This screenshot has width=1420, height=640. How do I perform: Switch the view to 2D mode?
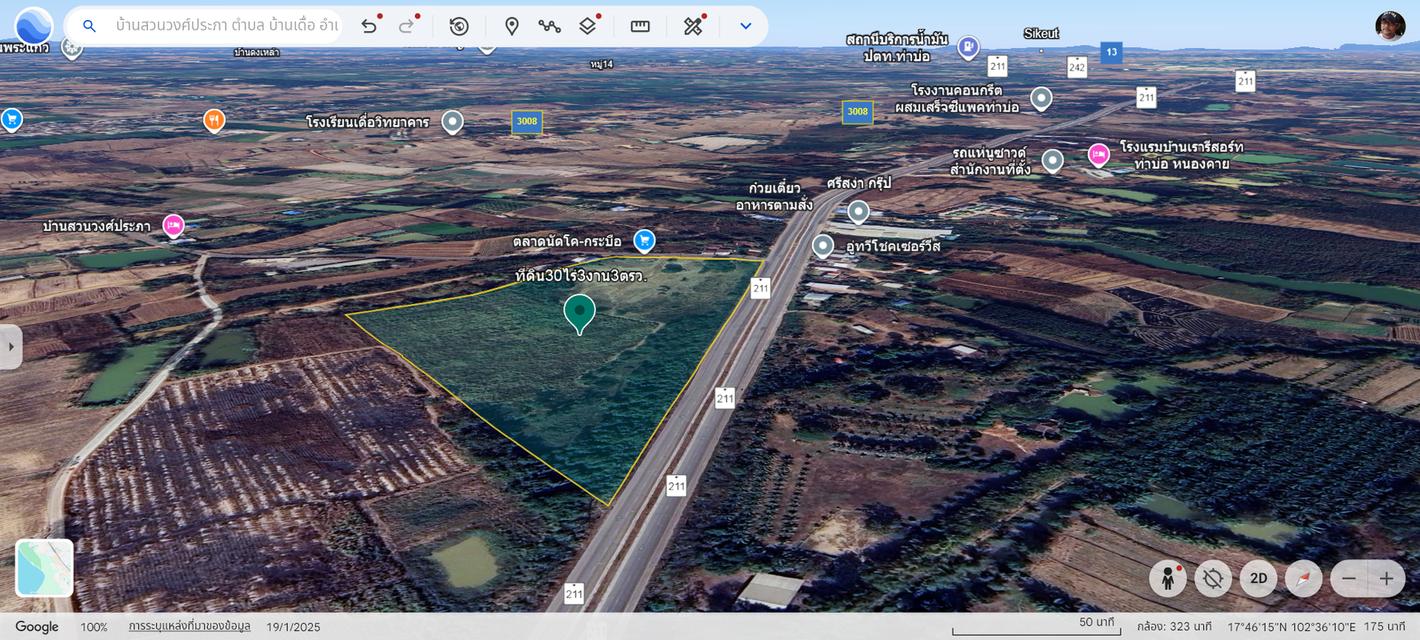click(1258, 578)
